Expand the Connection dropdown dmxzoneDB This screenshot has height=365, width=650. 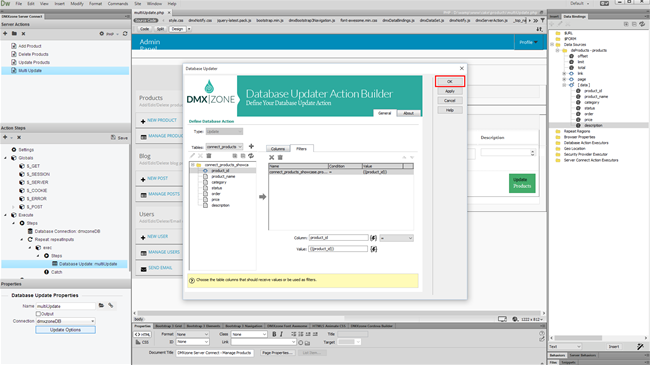(x=65, y=321)
